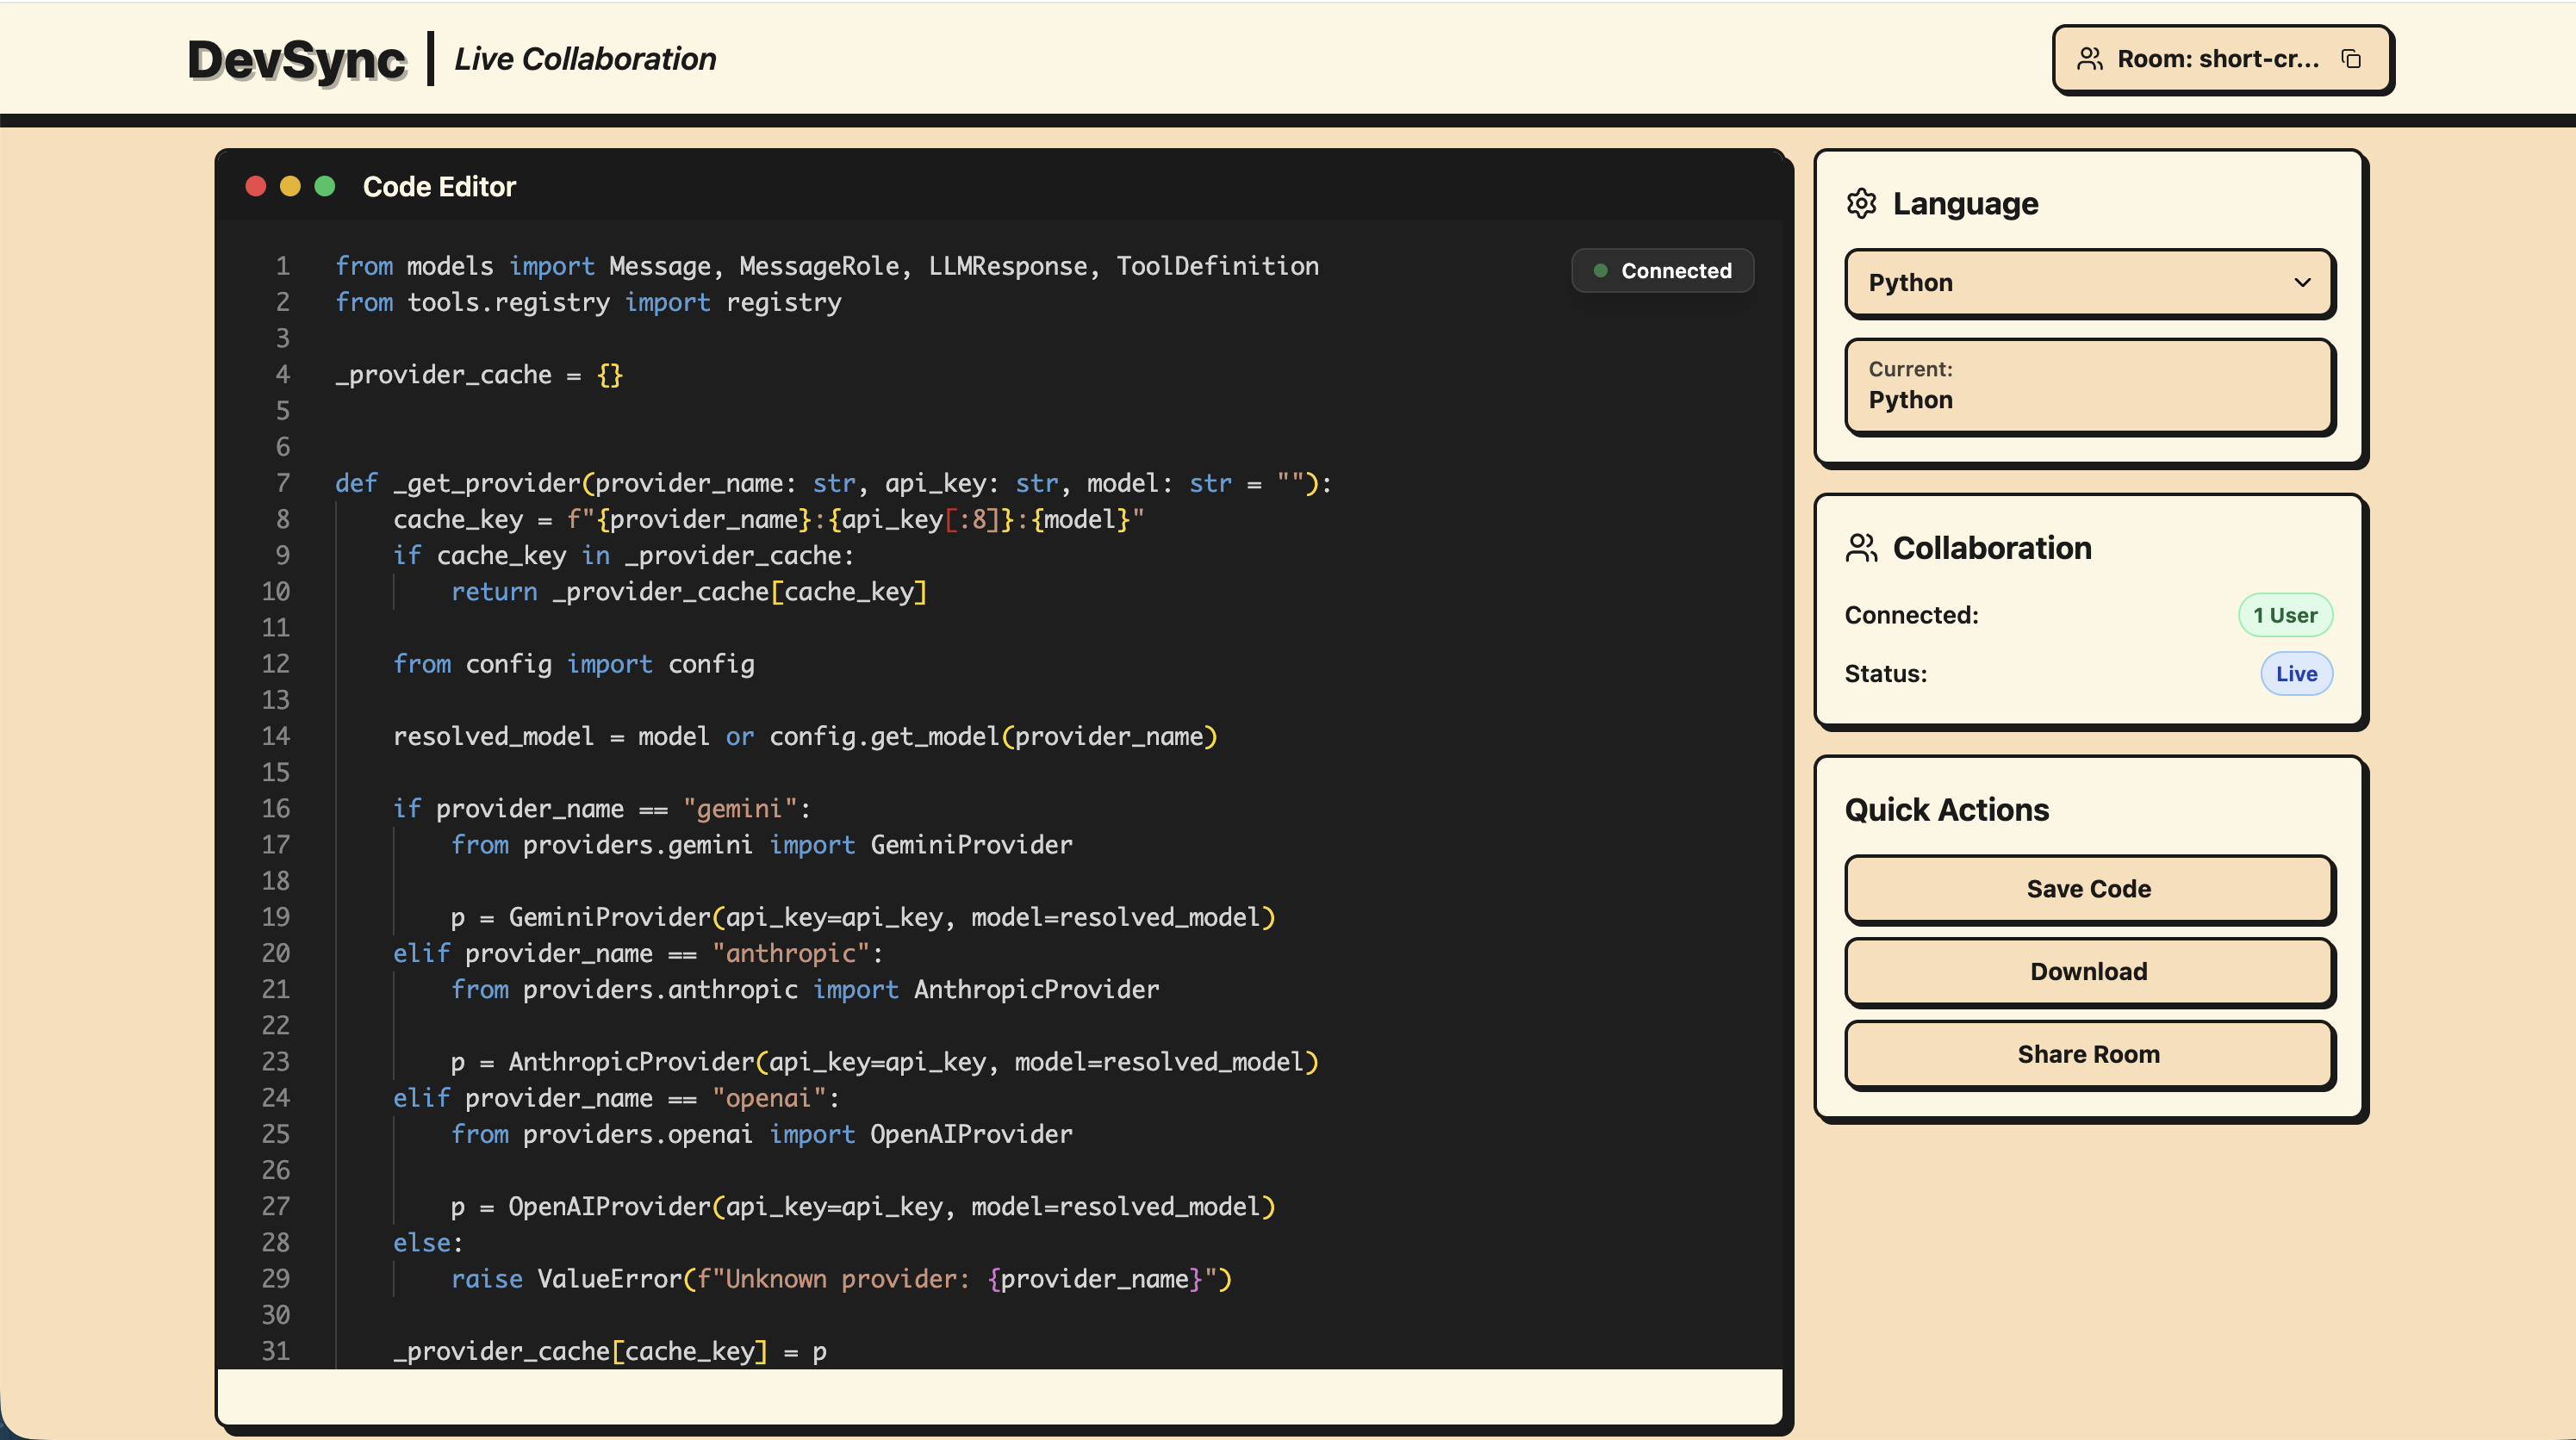Click the green window dot
Image resolution: width=2576 pixels, height=1440 pixels.
(x=325, y=187)
